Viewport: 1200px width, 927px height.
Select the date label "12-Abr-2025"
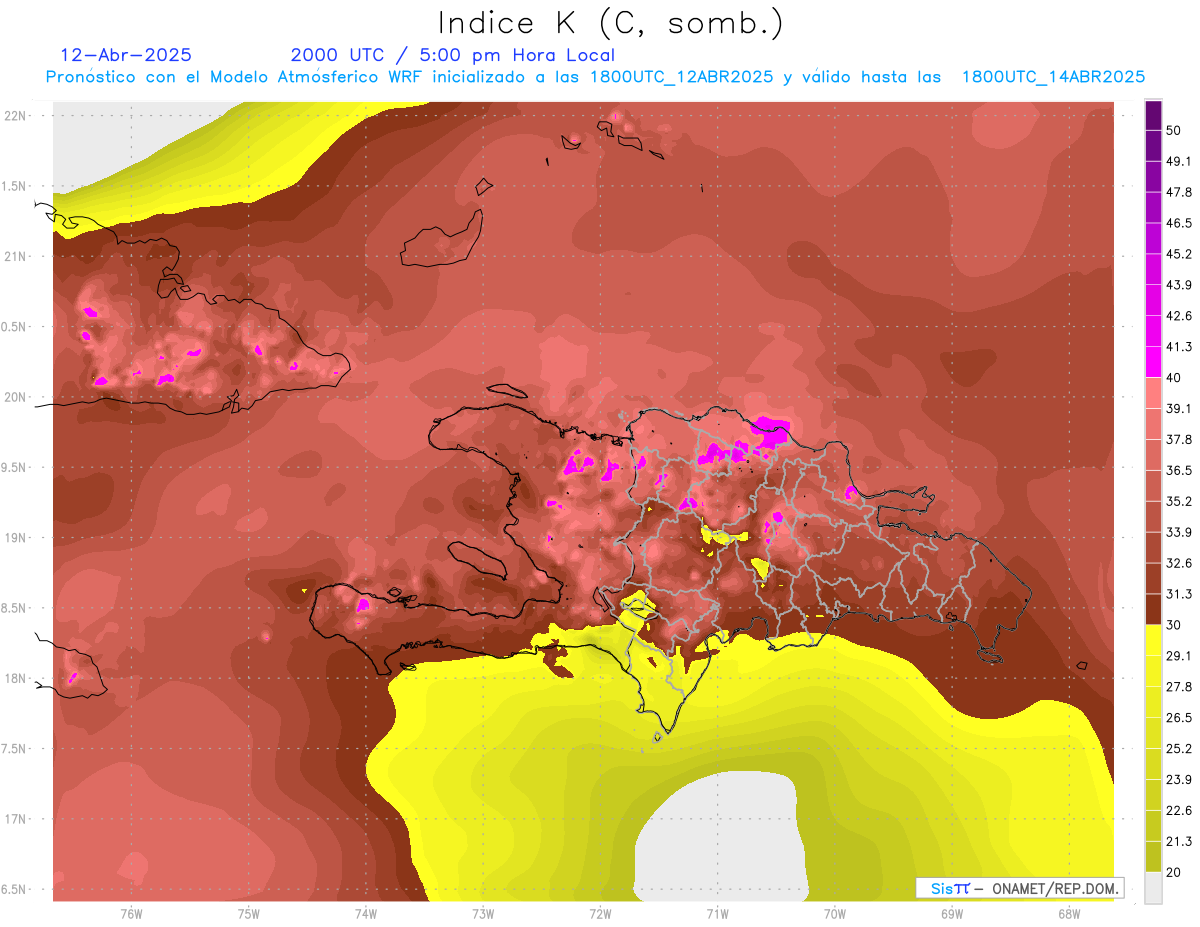[x=126, y=55]
